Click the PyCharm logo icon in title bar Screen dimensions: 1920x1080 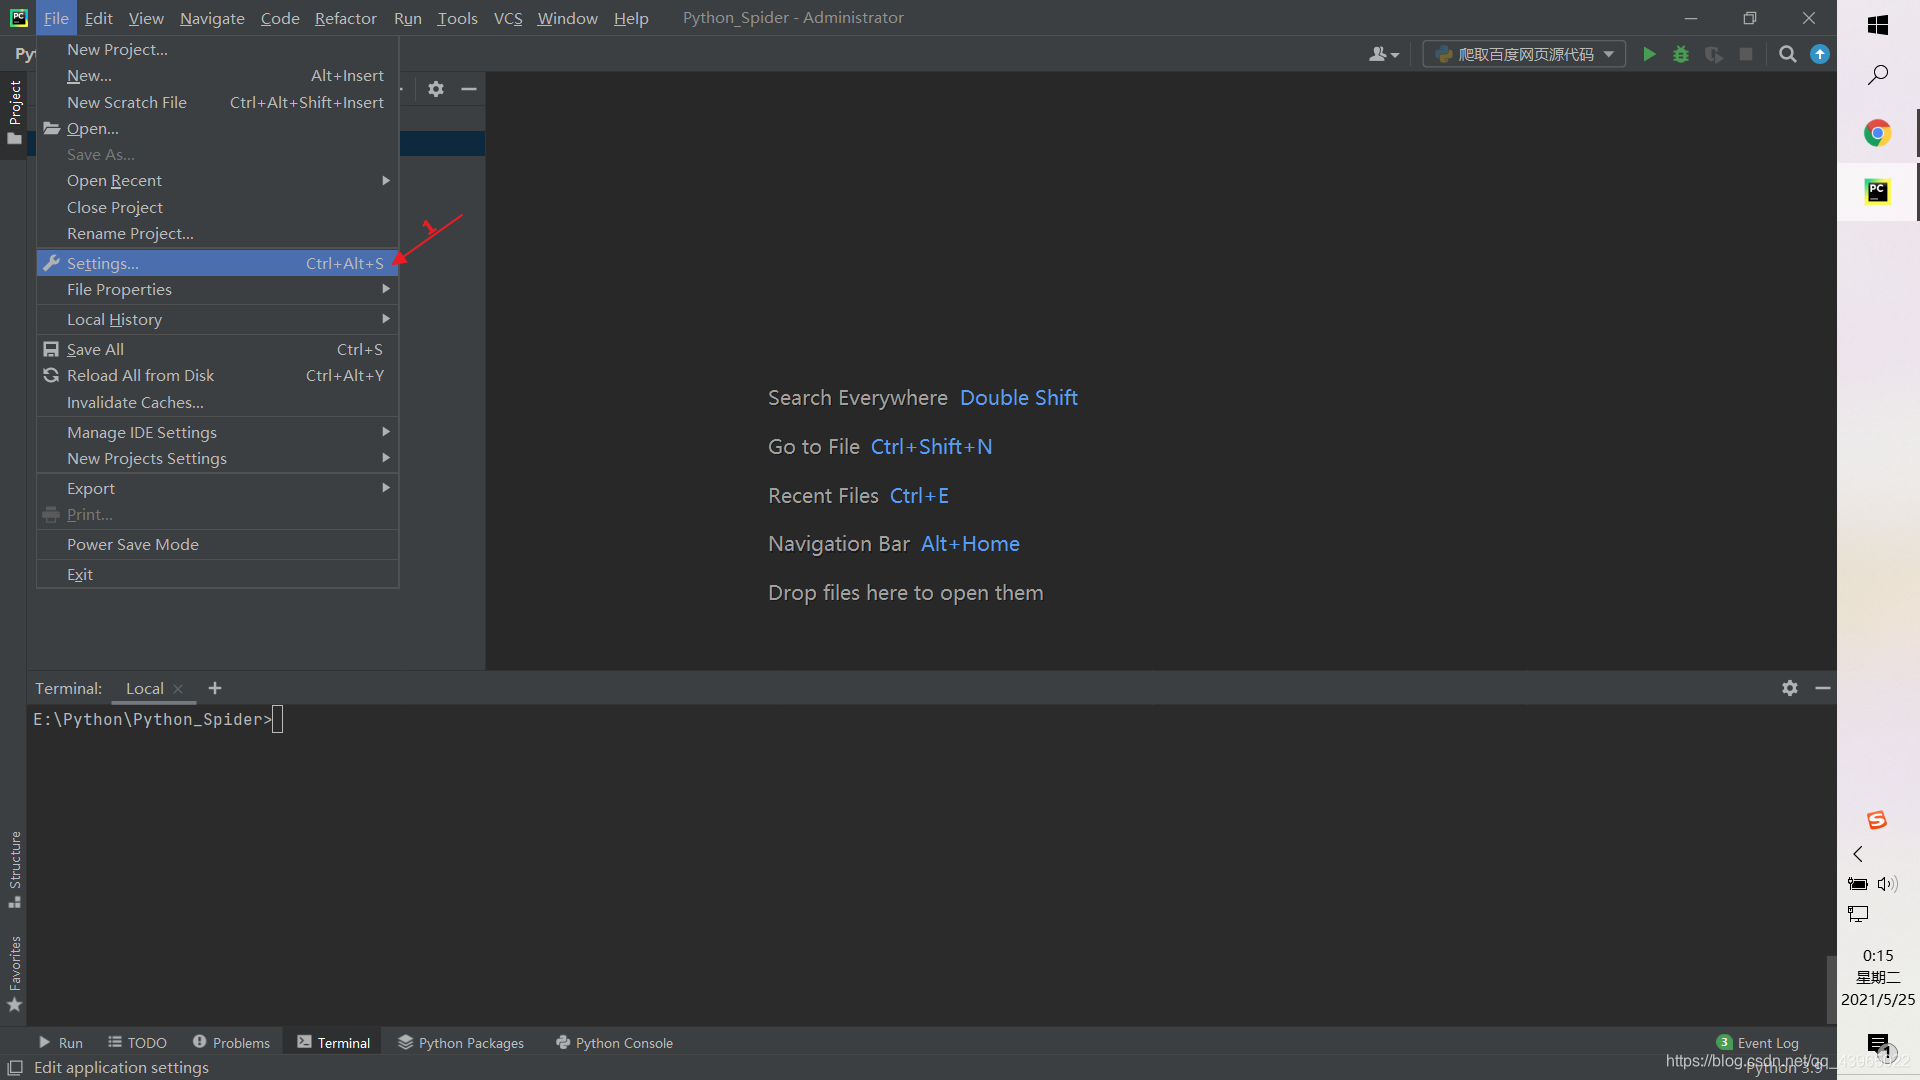(x=18, y=18)
